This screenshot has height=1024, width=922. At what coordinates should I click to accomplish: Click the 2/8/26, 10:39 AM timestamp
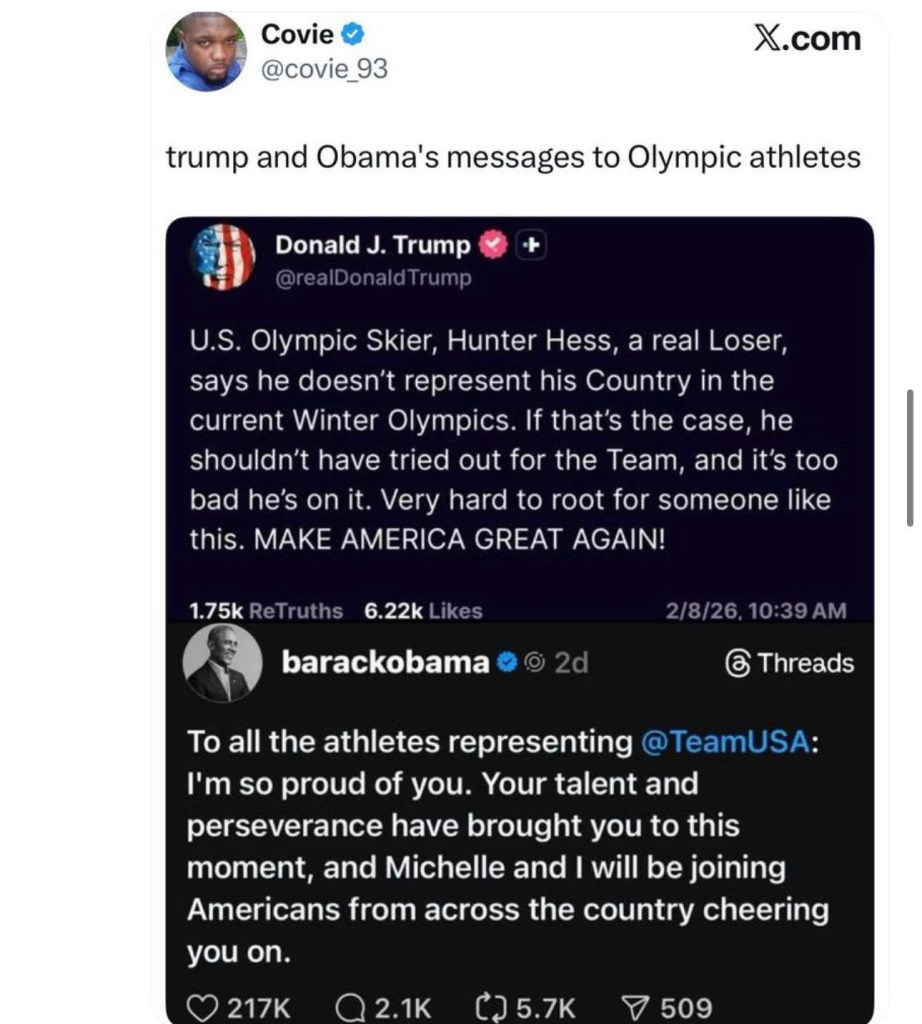pos(756,610)
